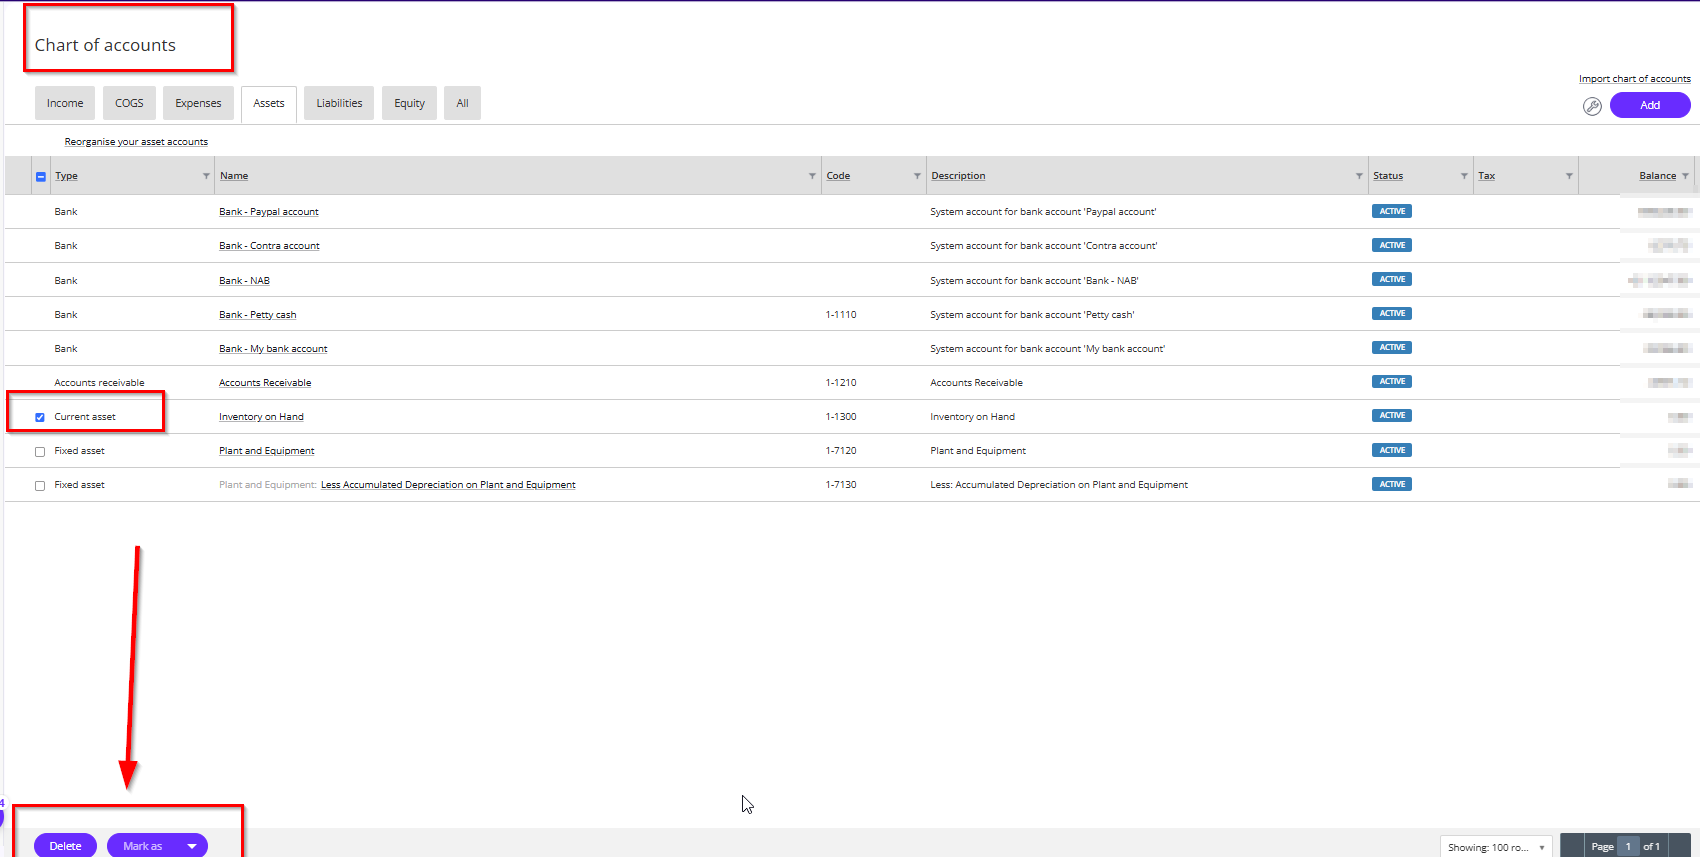Image resolution: width=1700 pixels, height=857 pixels.
Task: Open the wrench settings icon near Add
Action: [x=1592, y=106]
